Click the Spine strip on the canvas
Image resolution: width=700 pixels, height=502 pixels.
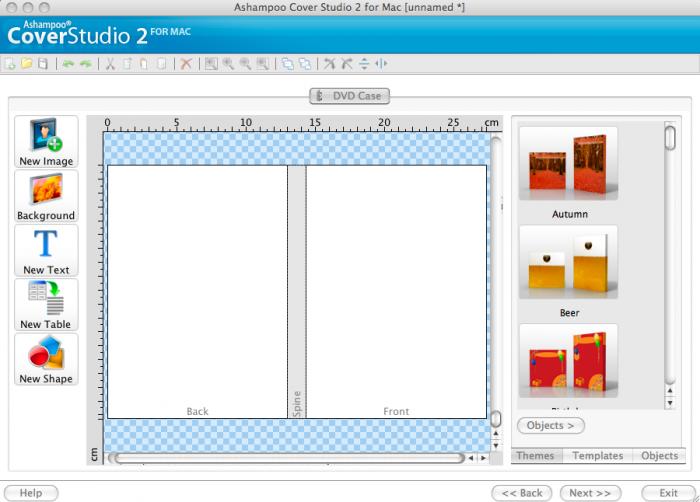297,292
